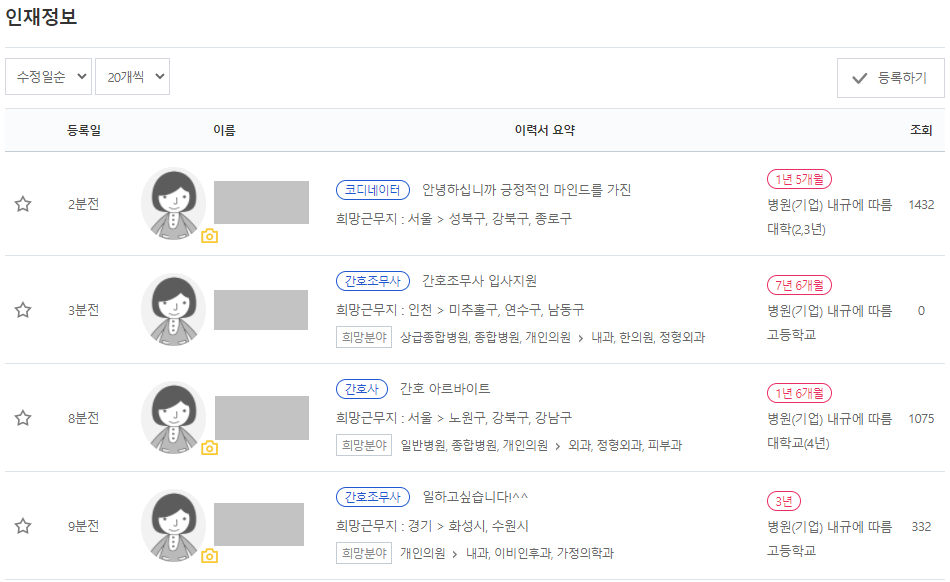
Task: Click the 조회 column header
Action: (922, 129)
